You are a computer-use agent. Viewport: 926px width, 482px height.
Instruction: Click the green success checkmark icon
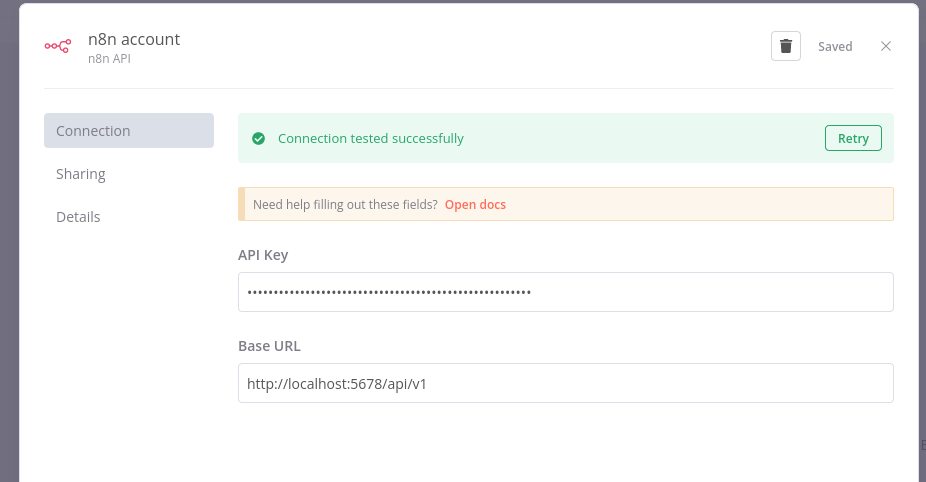258,139
